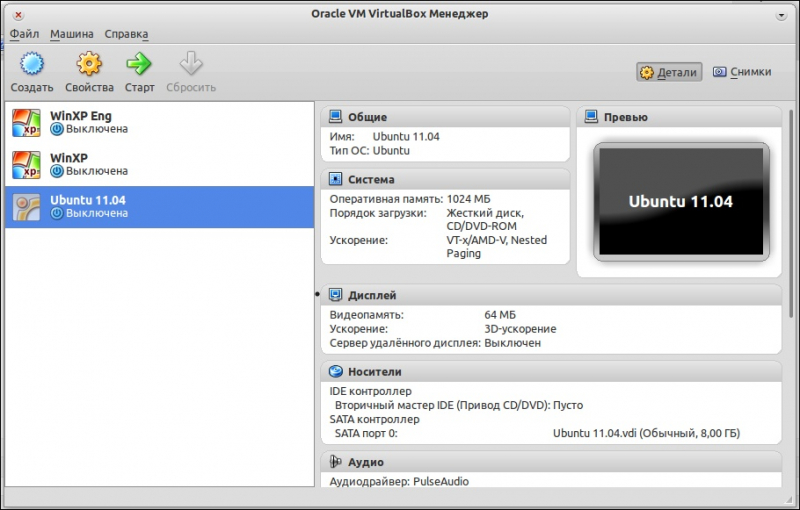Click the WinXP Eng machine icon
Image resolution: width=800 pixels, height=510 pixels.
click(26, 122)
